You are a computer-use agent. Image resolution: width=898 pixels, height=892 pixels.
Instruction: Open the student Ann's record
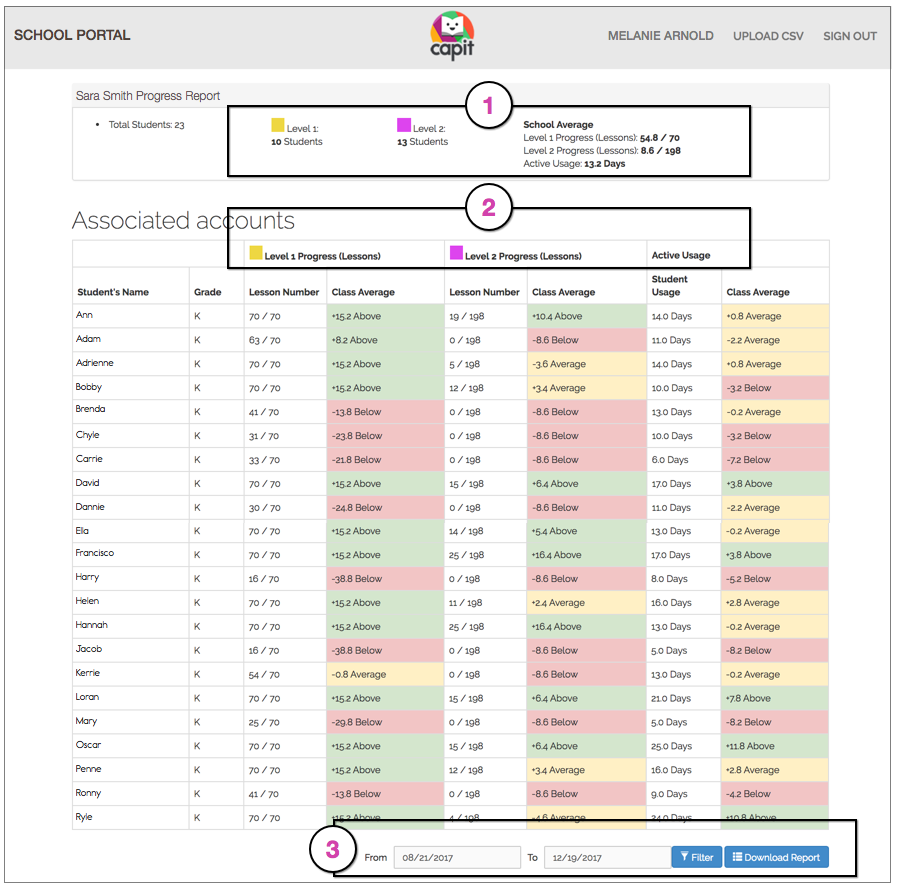click(x=85, y=315)
